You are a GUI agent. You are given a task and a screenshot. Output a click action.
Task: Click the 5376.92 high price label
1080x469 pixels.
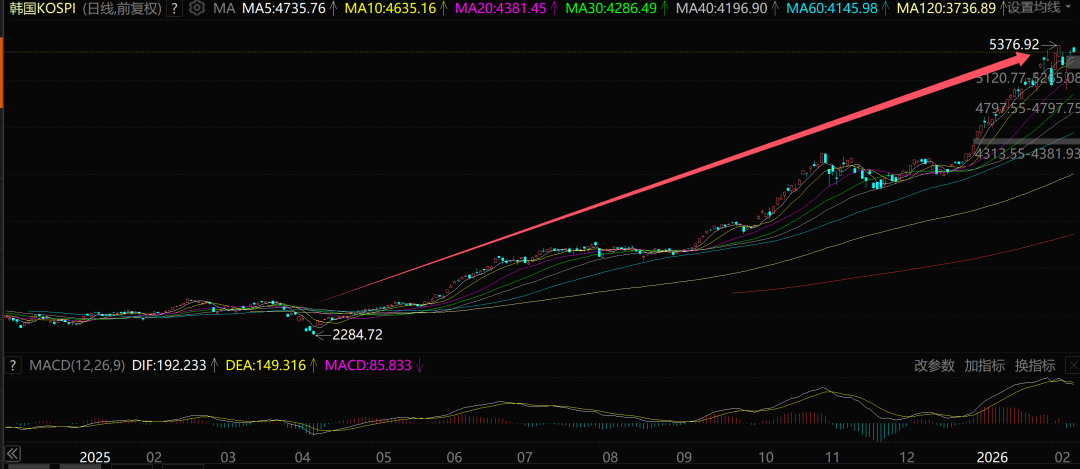[x=1014, y=44]
